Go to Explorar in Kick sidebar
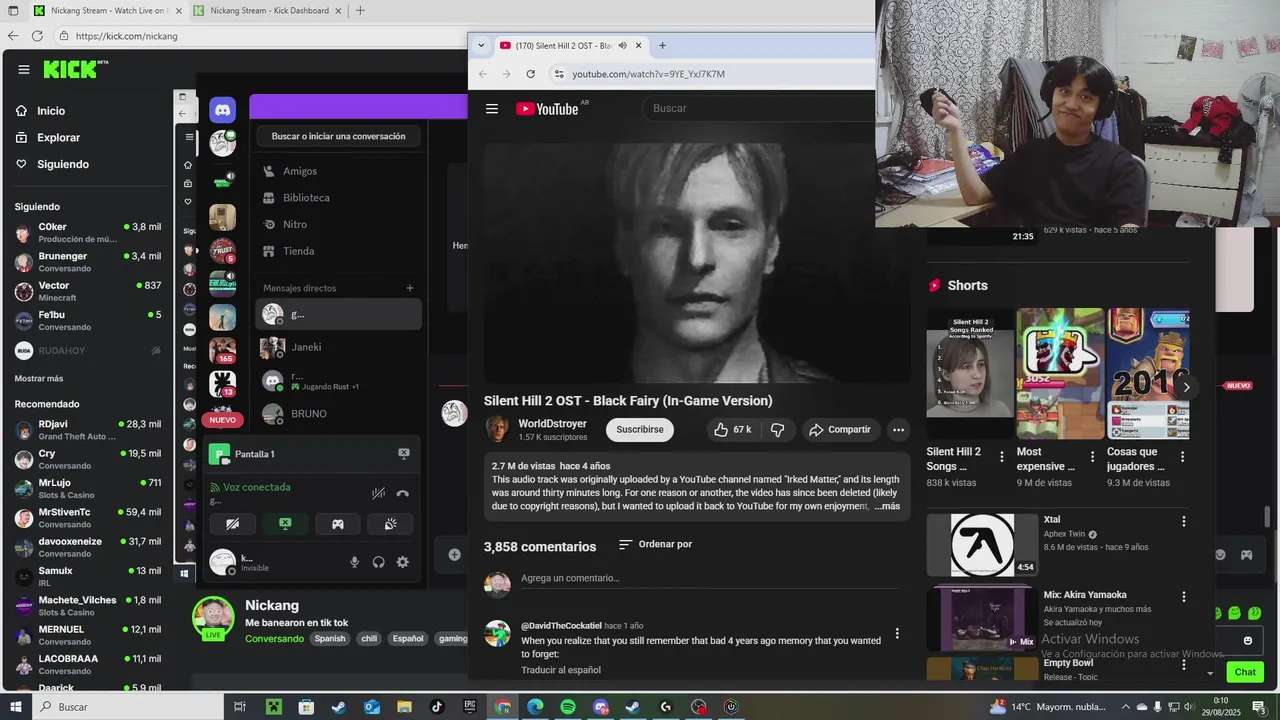The height and width of the screenshot is (720, 1280). click(x=58, y=138)
